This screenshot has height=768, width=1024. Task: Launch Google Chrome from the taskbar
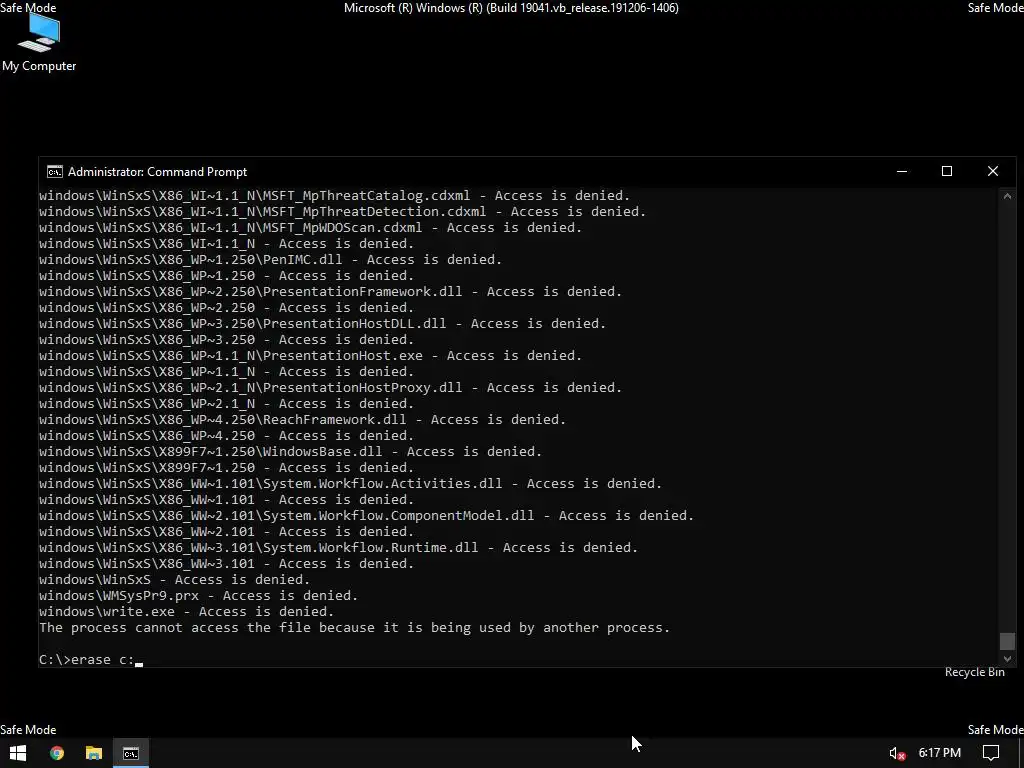[57, 753]
